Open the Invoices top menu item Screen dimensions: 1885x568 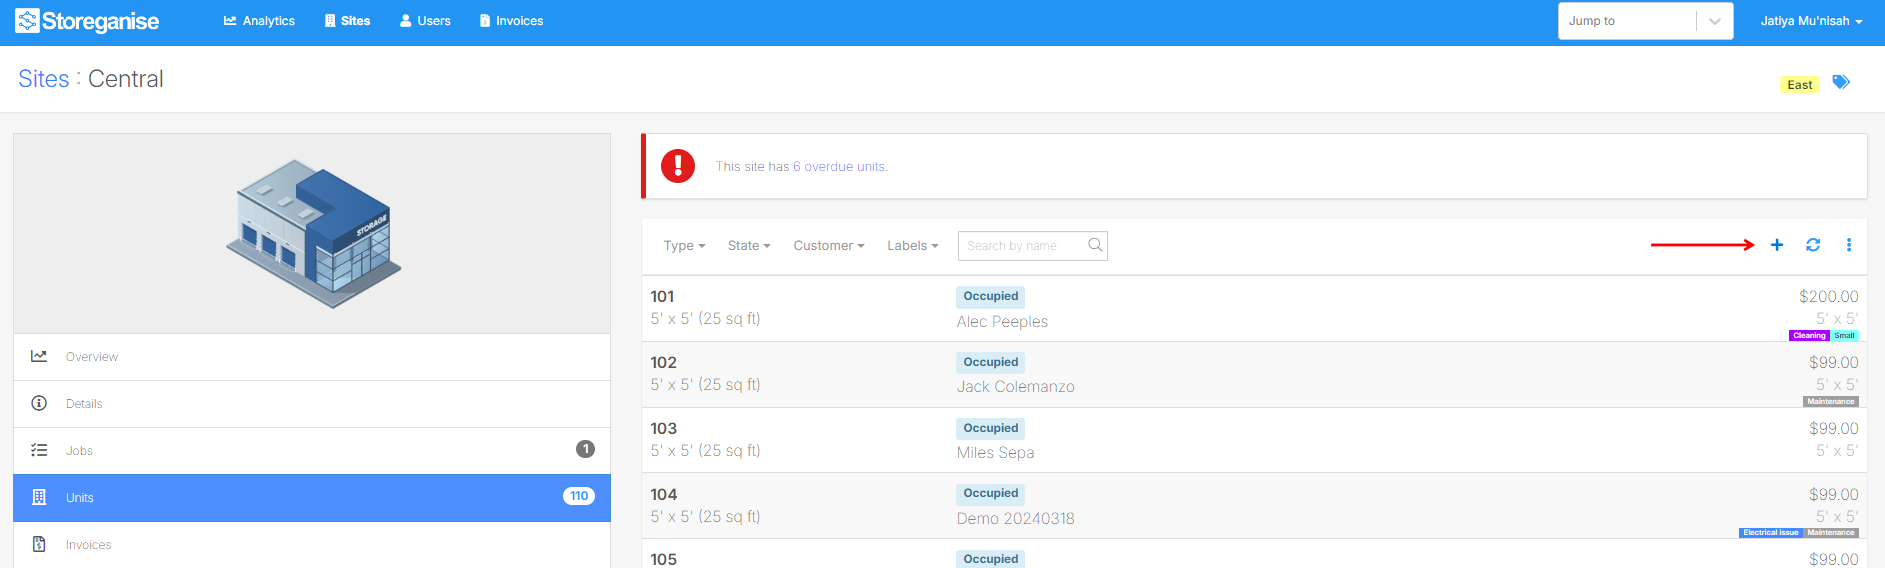click(x=511, y=21)
